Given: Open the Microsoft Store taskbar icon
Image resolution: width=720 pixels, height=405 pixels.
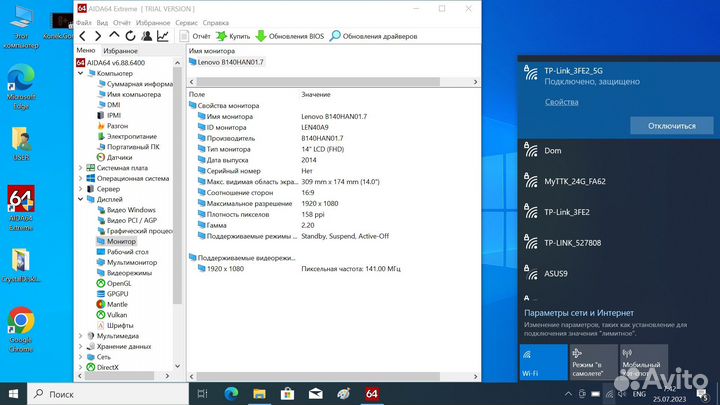Looking at the screenshot, I should pyautogui.click(x=287, y=394).
